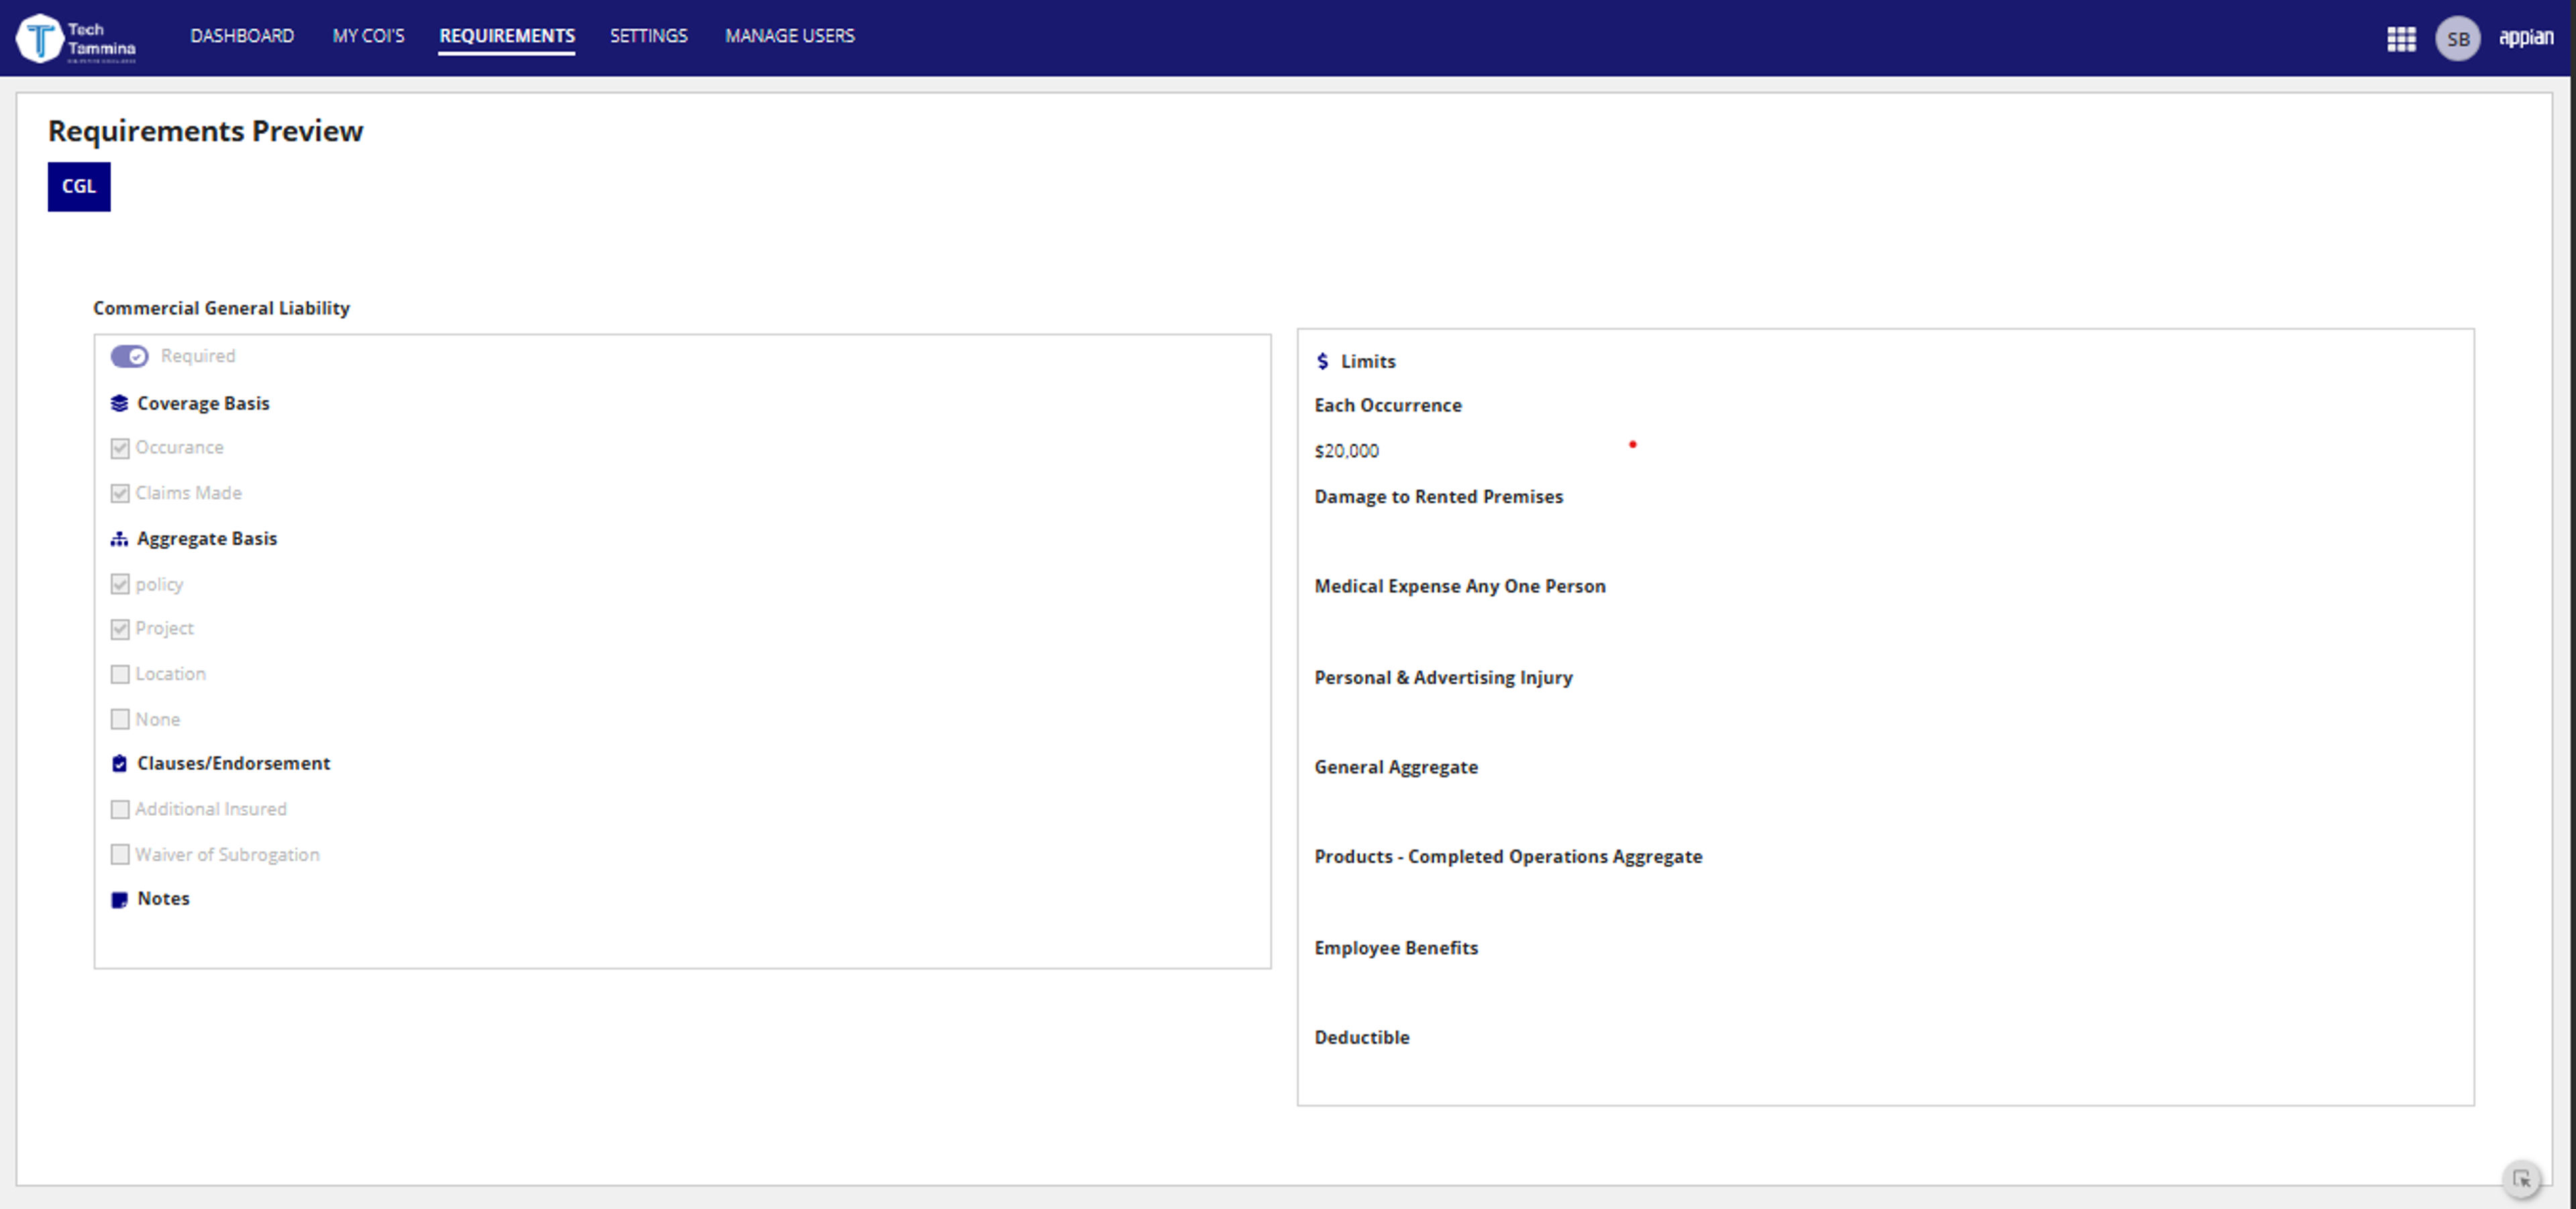This screenshot has width=2576, height=1209.
Task: Open the Settings tab
Action: [649, 36]
